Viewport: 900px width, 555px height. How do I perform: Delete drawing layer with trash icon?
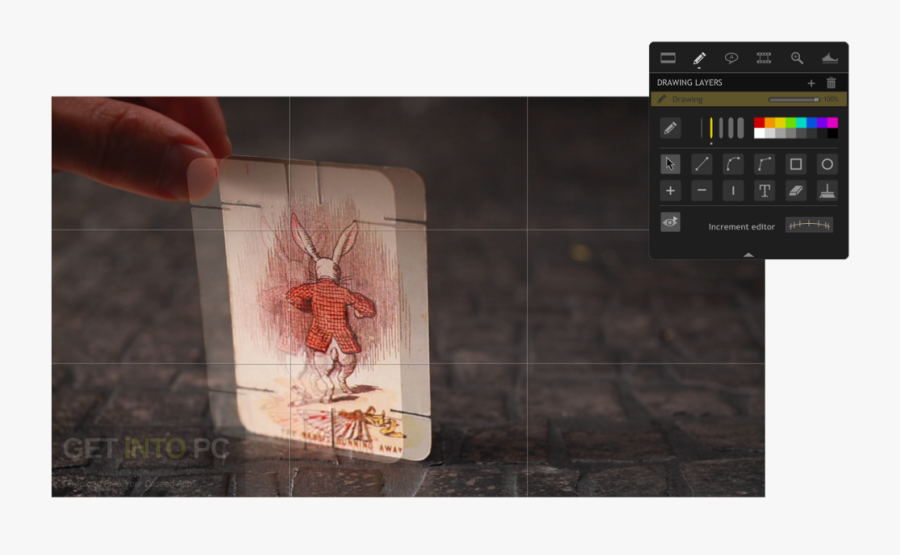[x=831, y=83]
